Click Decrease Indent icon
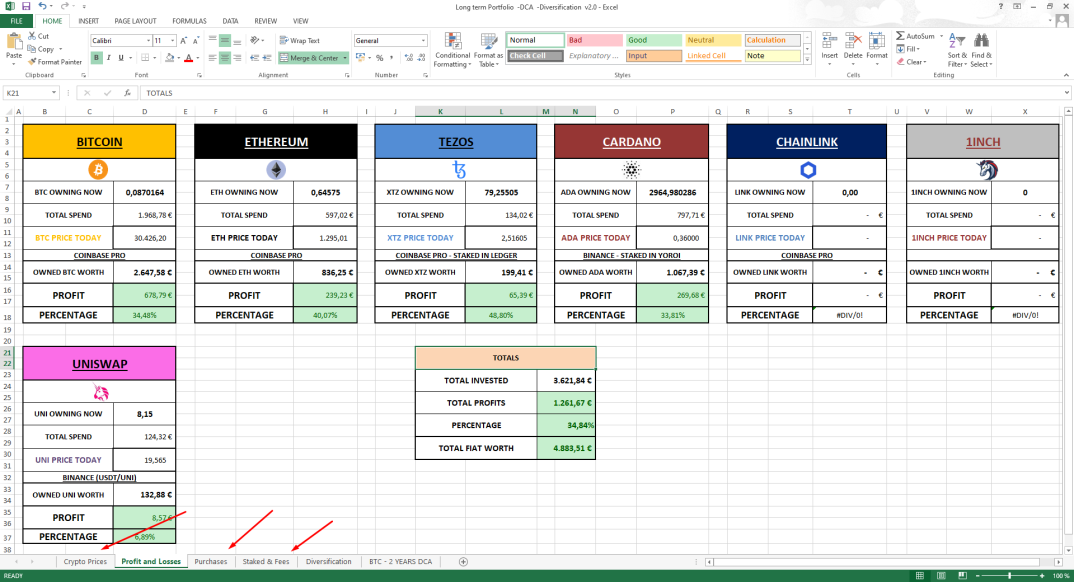Viewport: 1074px width, 582px height. (255, 58)
